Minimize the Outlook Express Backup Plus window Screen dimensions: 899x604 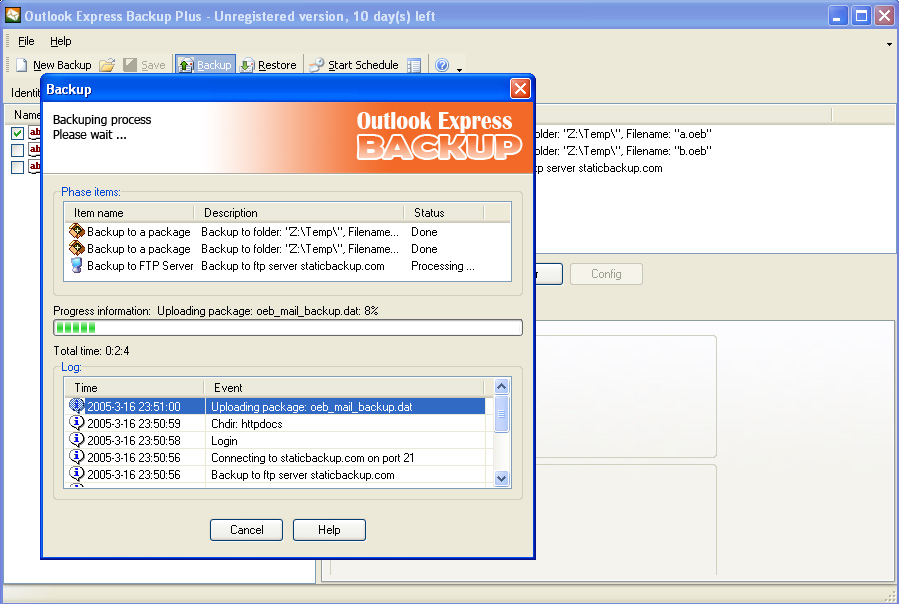pyautogui.click(x=837, y=15)
